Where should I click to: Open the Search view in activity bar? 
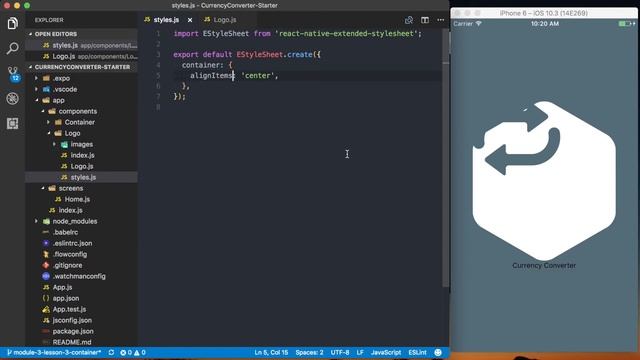[12, 49]
